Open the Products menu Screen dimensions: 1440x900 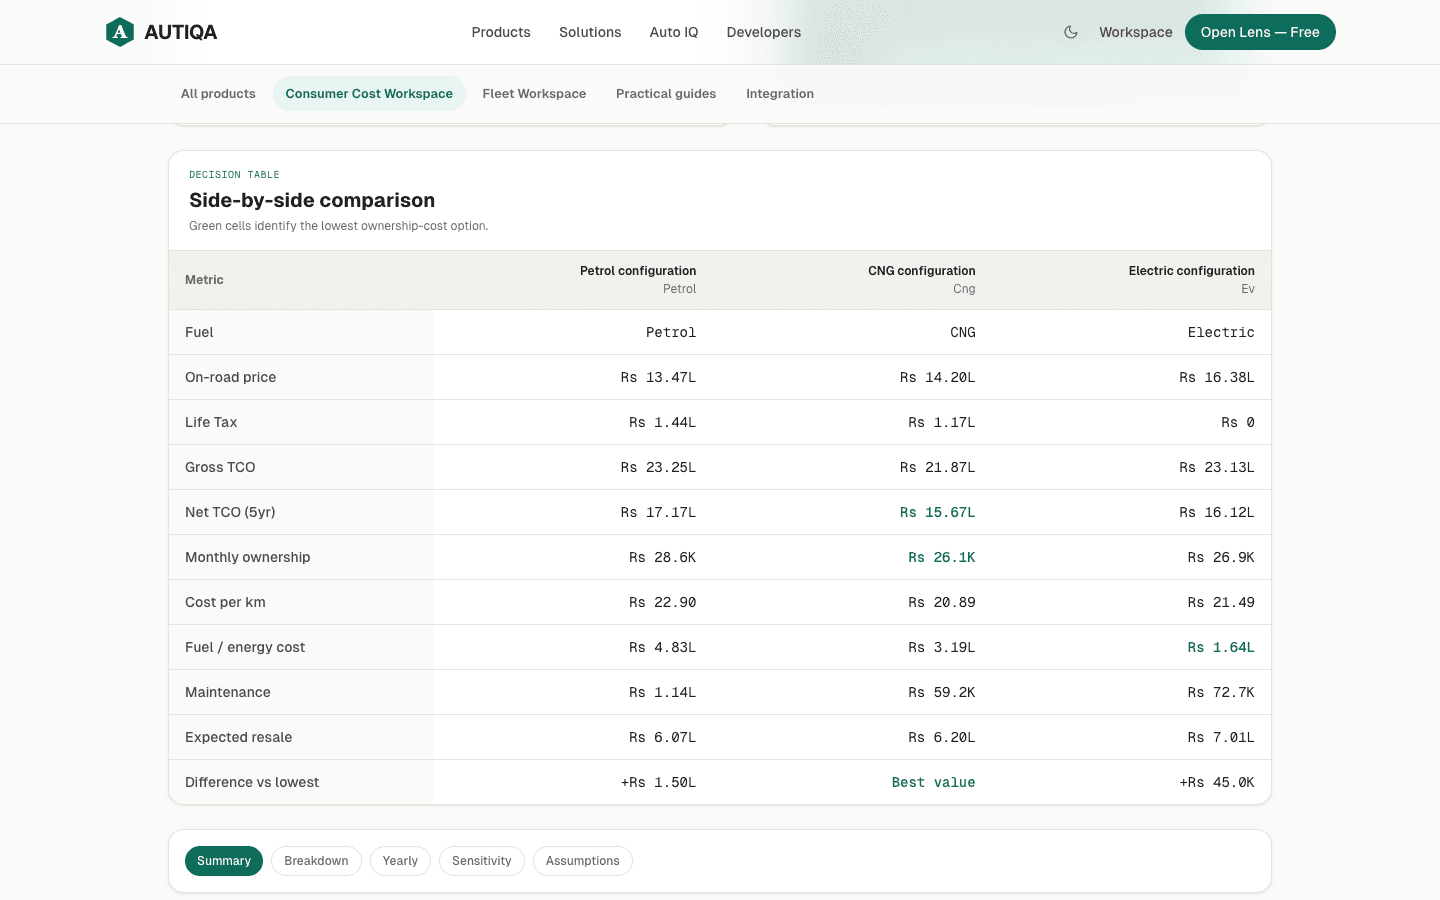coord(501,32)
